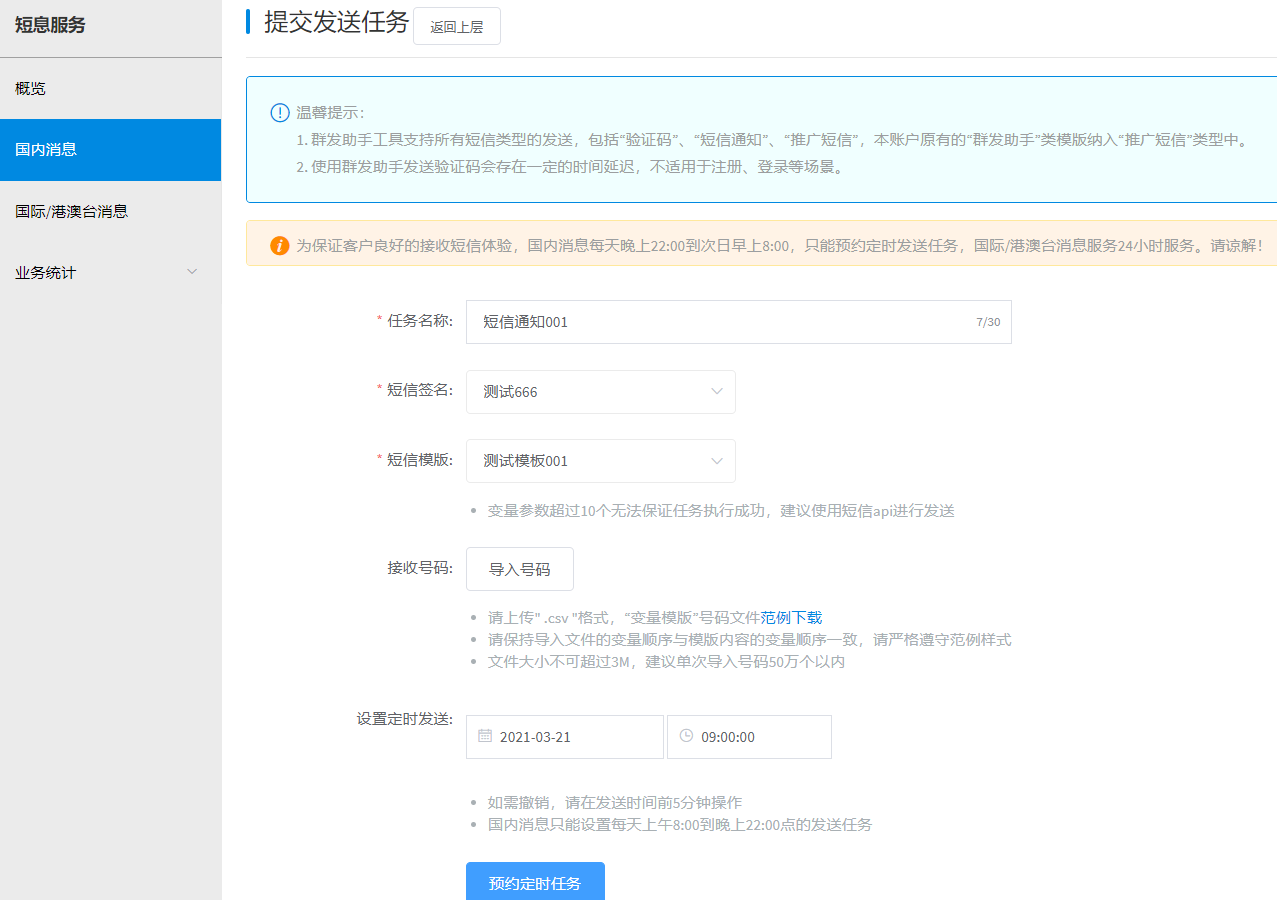Click the date field 2021-03-21

[x=565, y=737]
